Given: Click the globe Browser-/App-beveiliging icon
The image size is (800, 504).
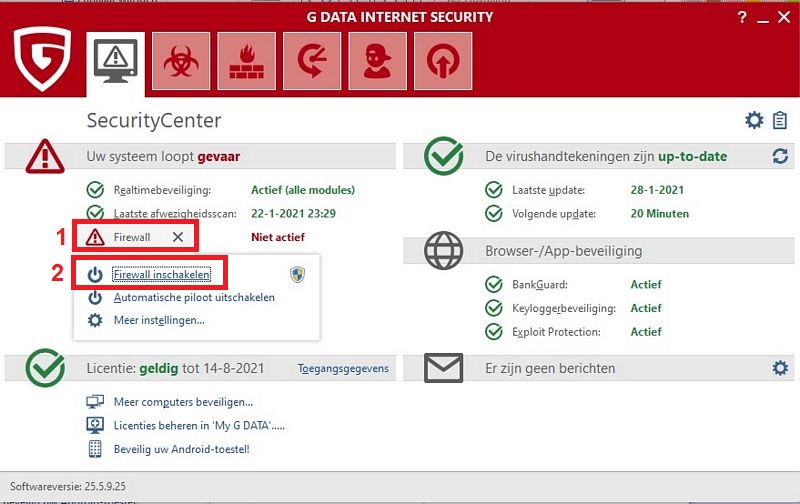Looking at the screenshot, I should tap(443, 250).
